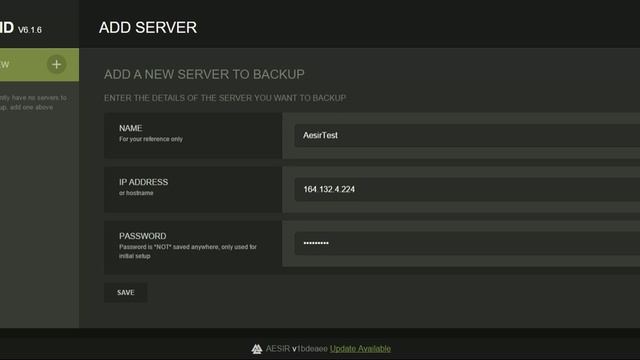Click the Name input field containing AesirTest
Viewport: 640px width, 360px height.
(467, 136)
